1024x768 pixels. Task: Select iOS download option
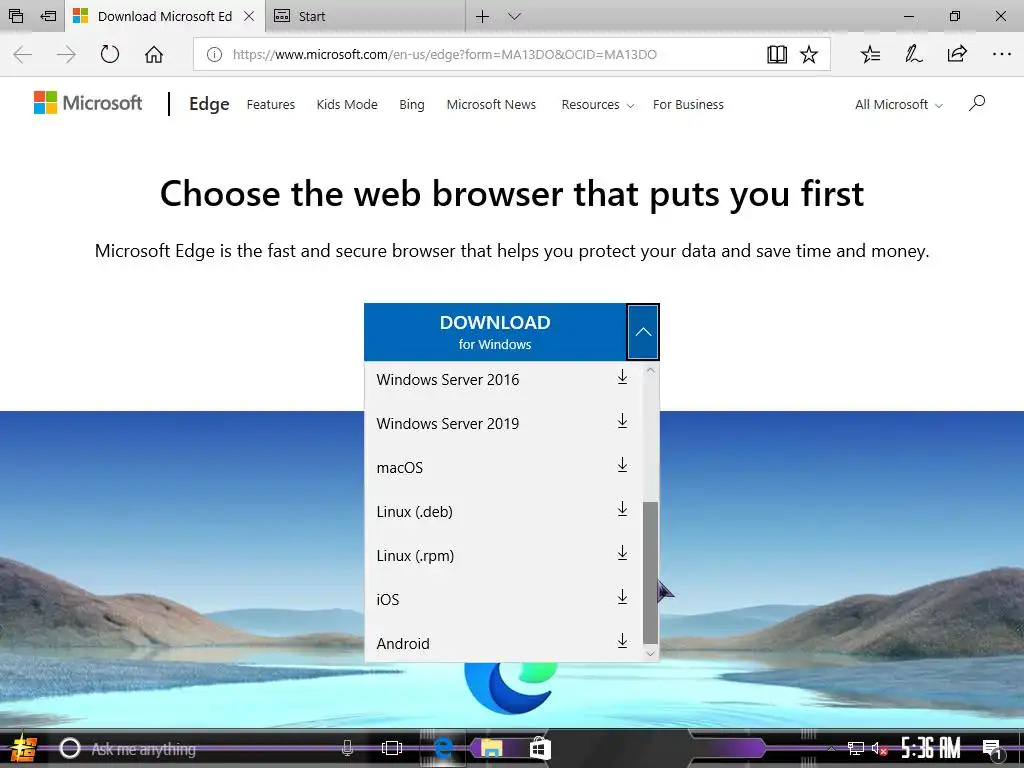(x=502, y=600)
